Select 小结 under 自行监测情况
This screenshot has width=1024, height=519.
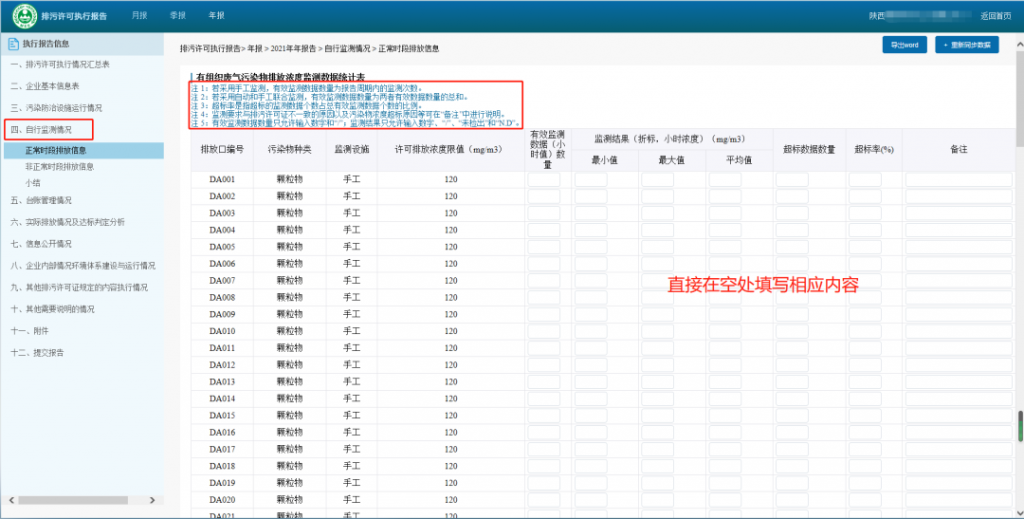coord(33,183)
